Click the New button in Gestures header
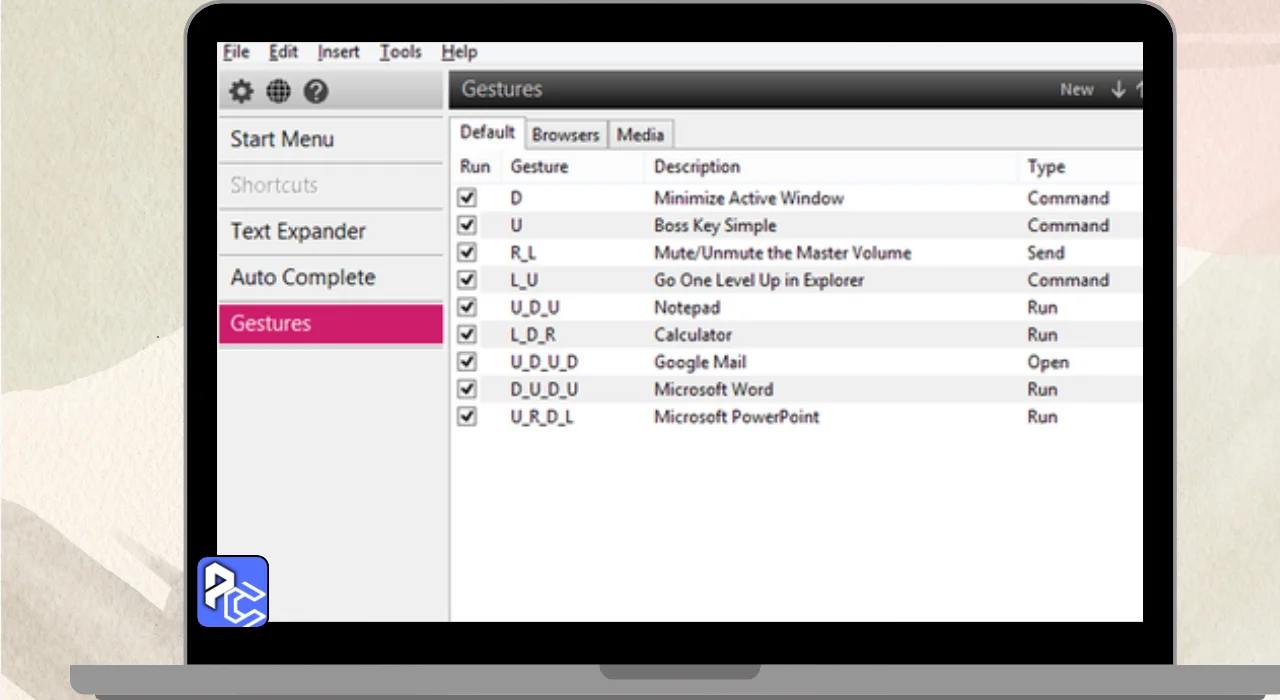The image size is (1280, 700). [1076, 90]
